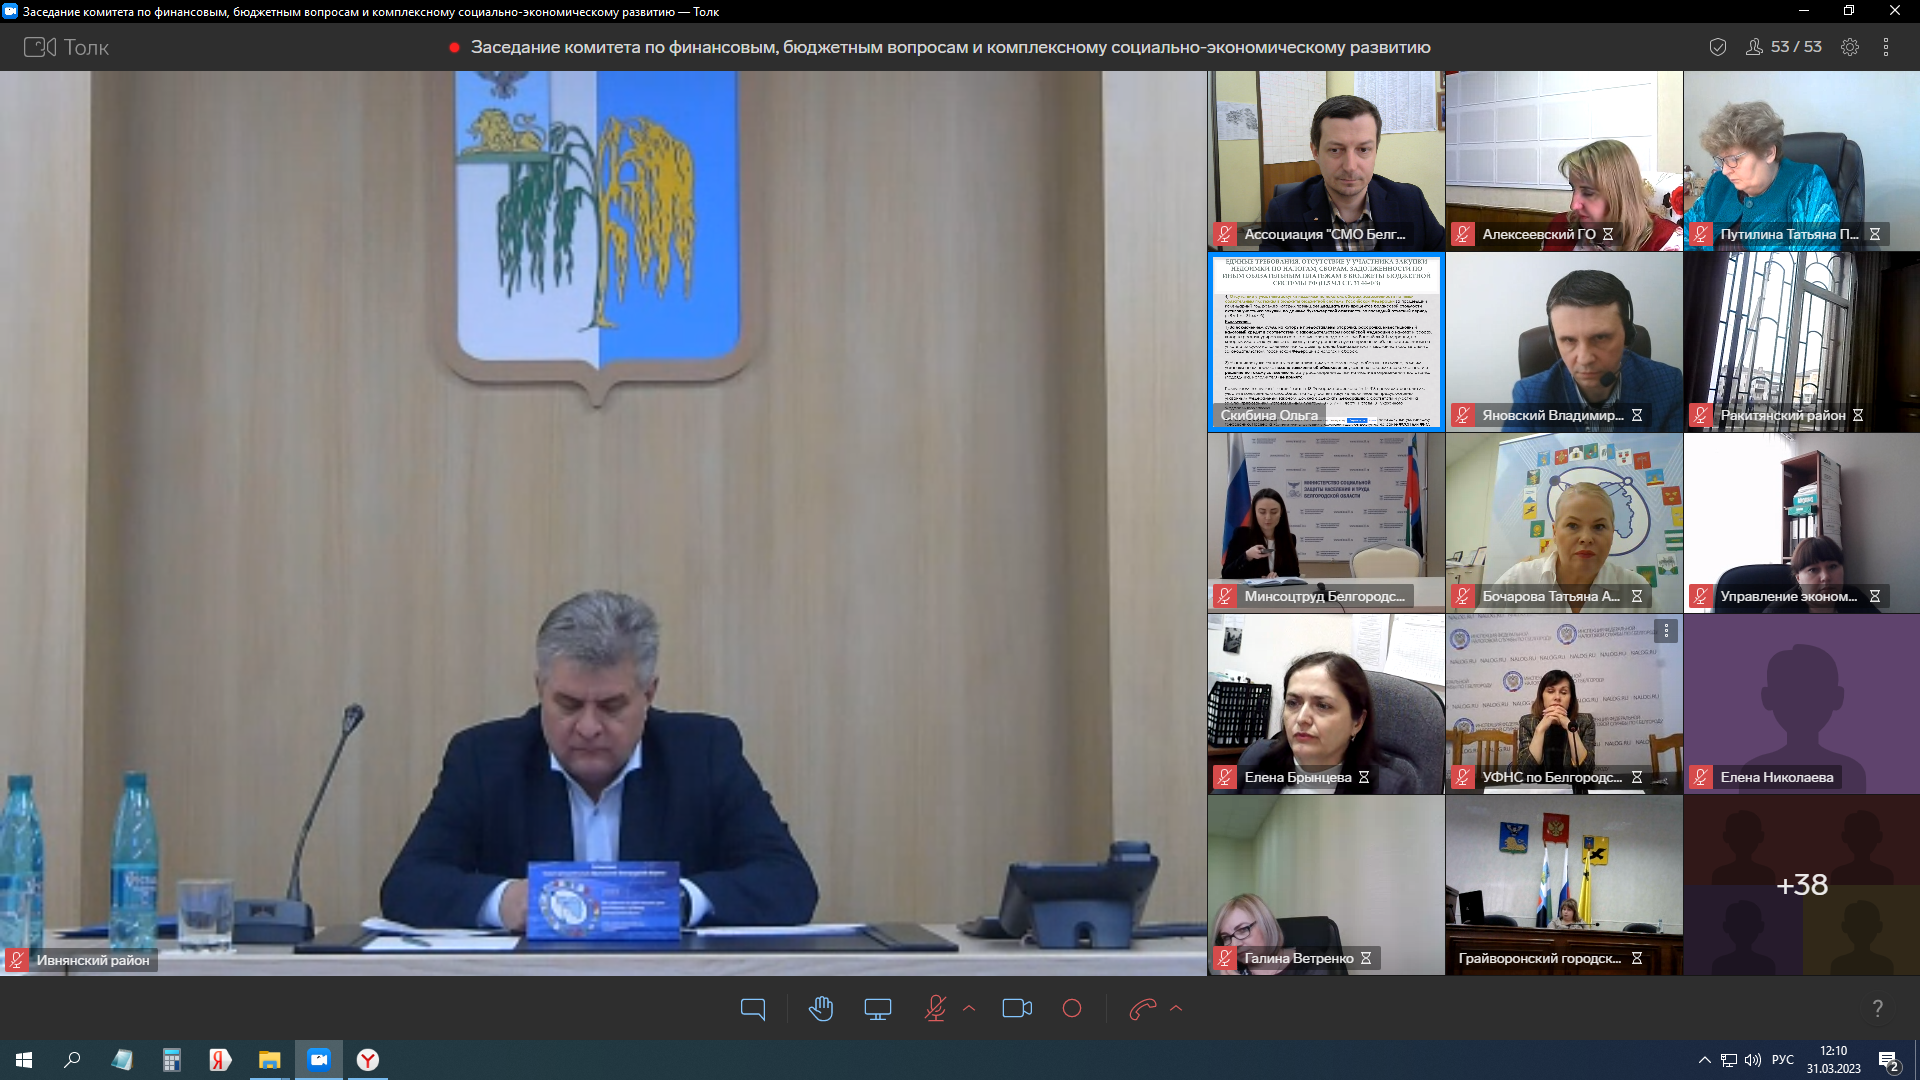Image resolution: width=1920 pixels, height=1080 pixels.
Task: Open Calculator from taskbar
Action: click(x=172, y=1060)
